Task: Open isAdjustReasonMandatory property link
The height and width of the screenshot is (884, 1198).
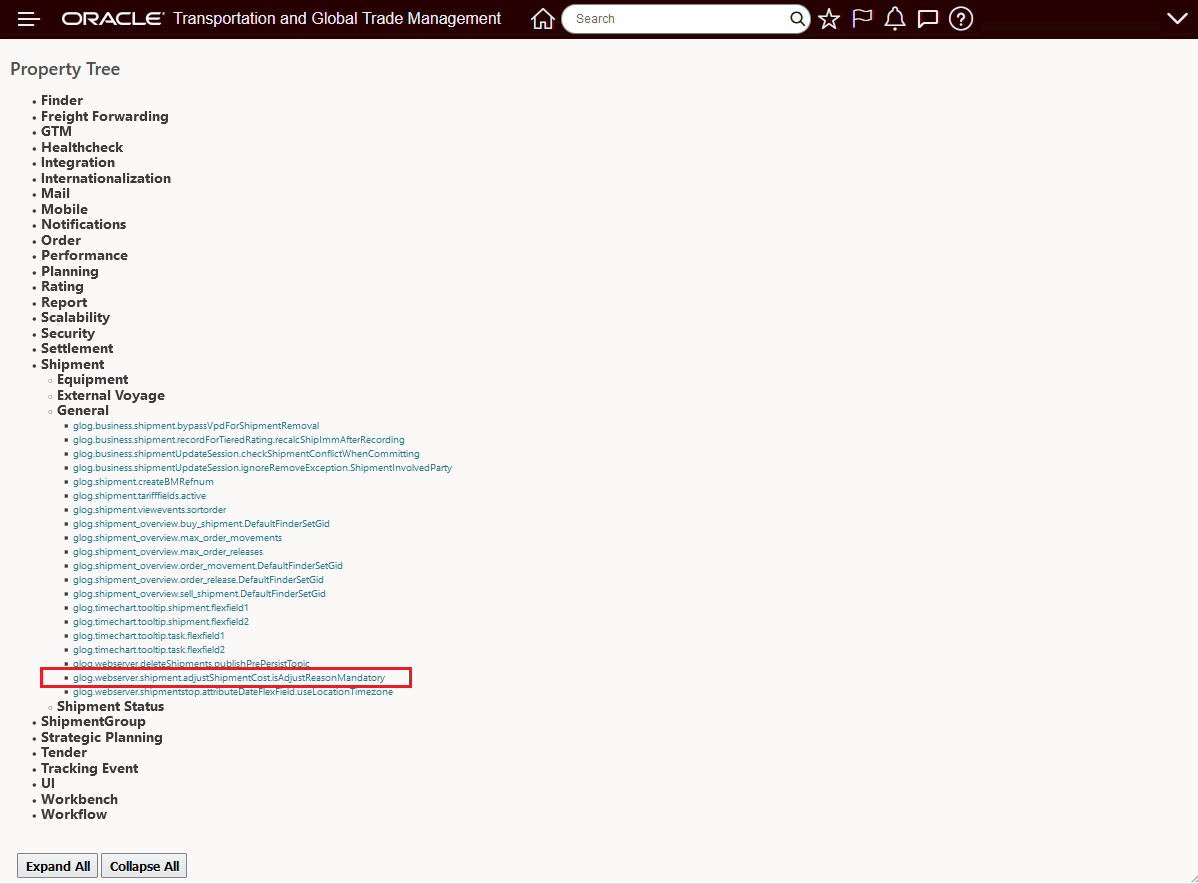Action: tap(229, 678)
